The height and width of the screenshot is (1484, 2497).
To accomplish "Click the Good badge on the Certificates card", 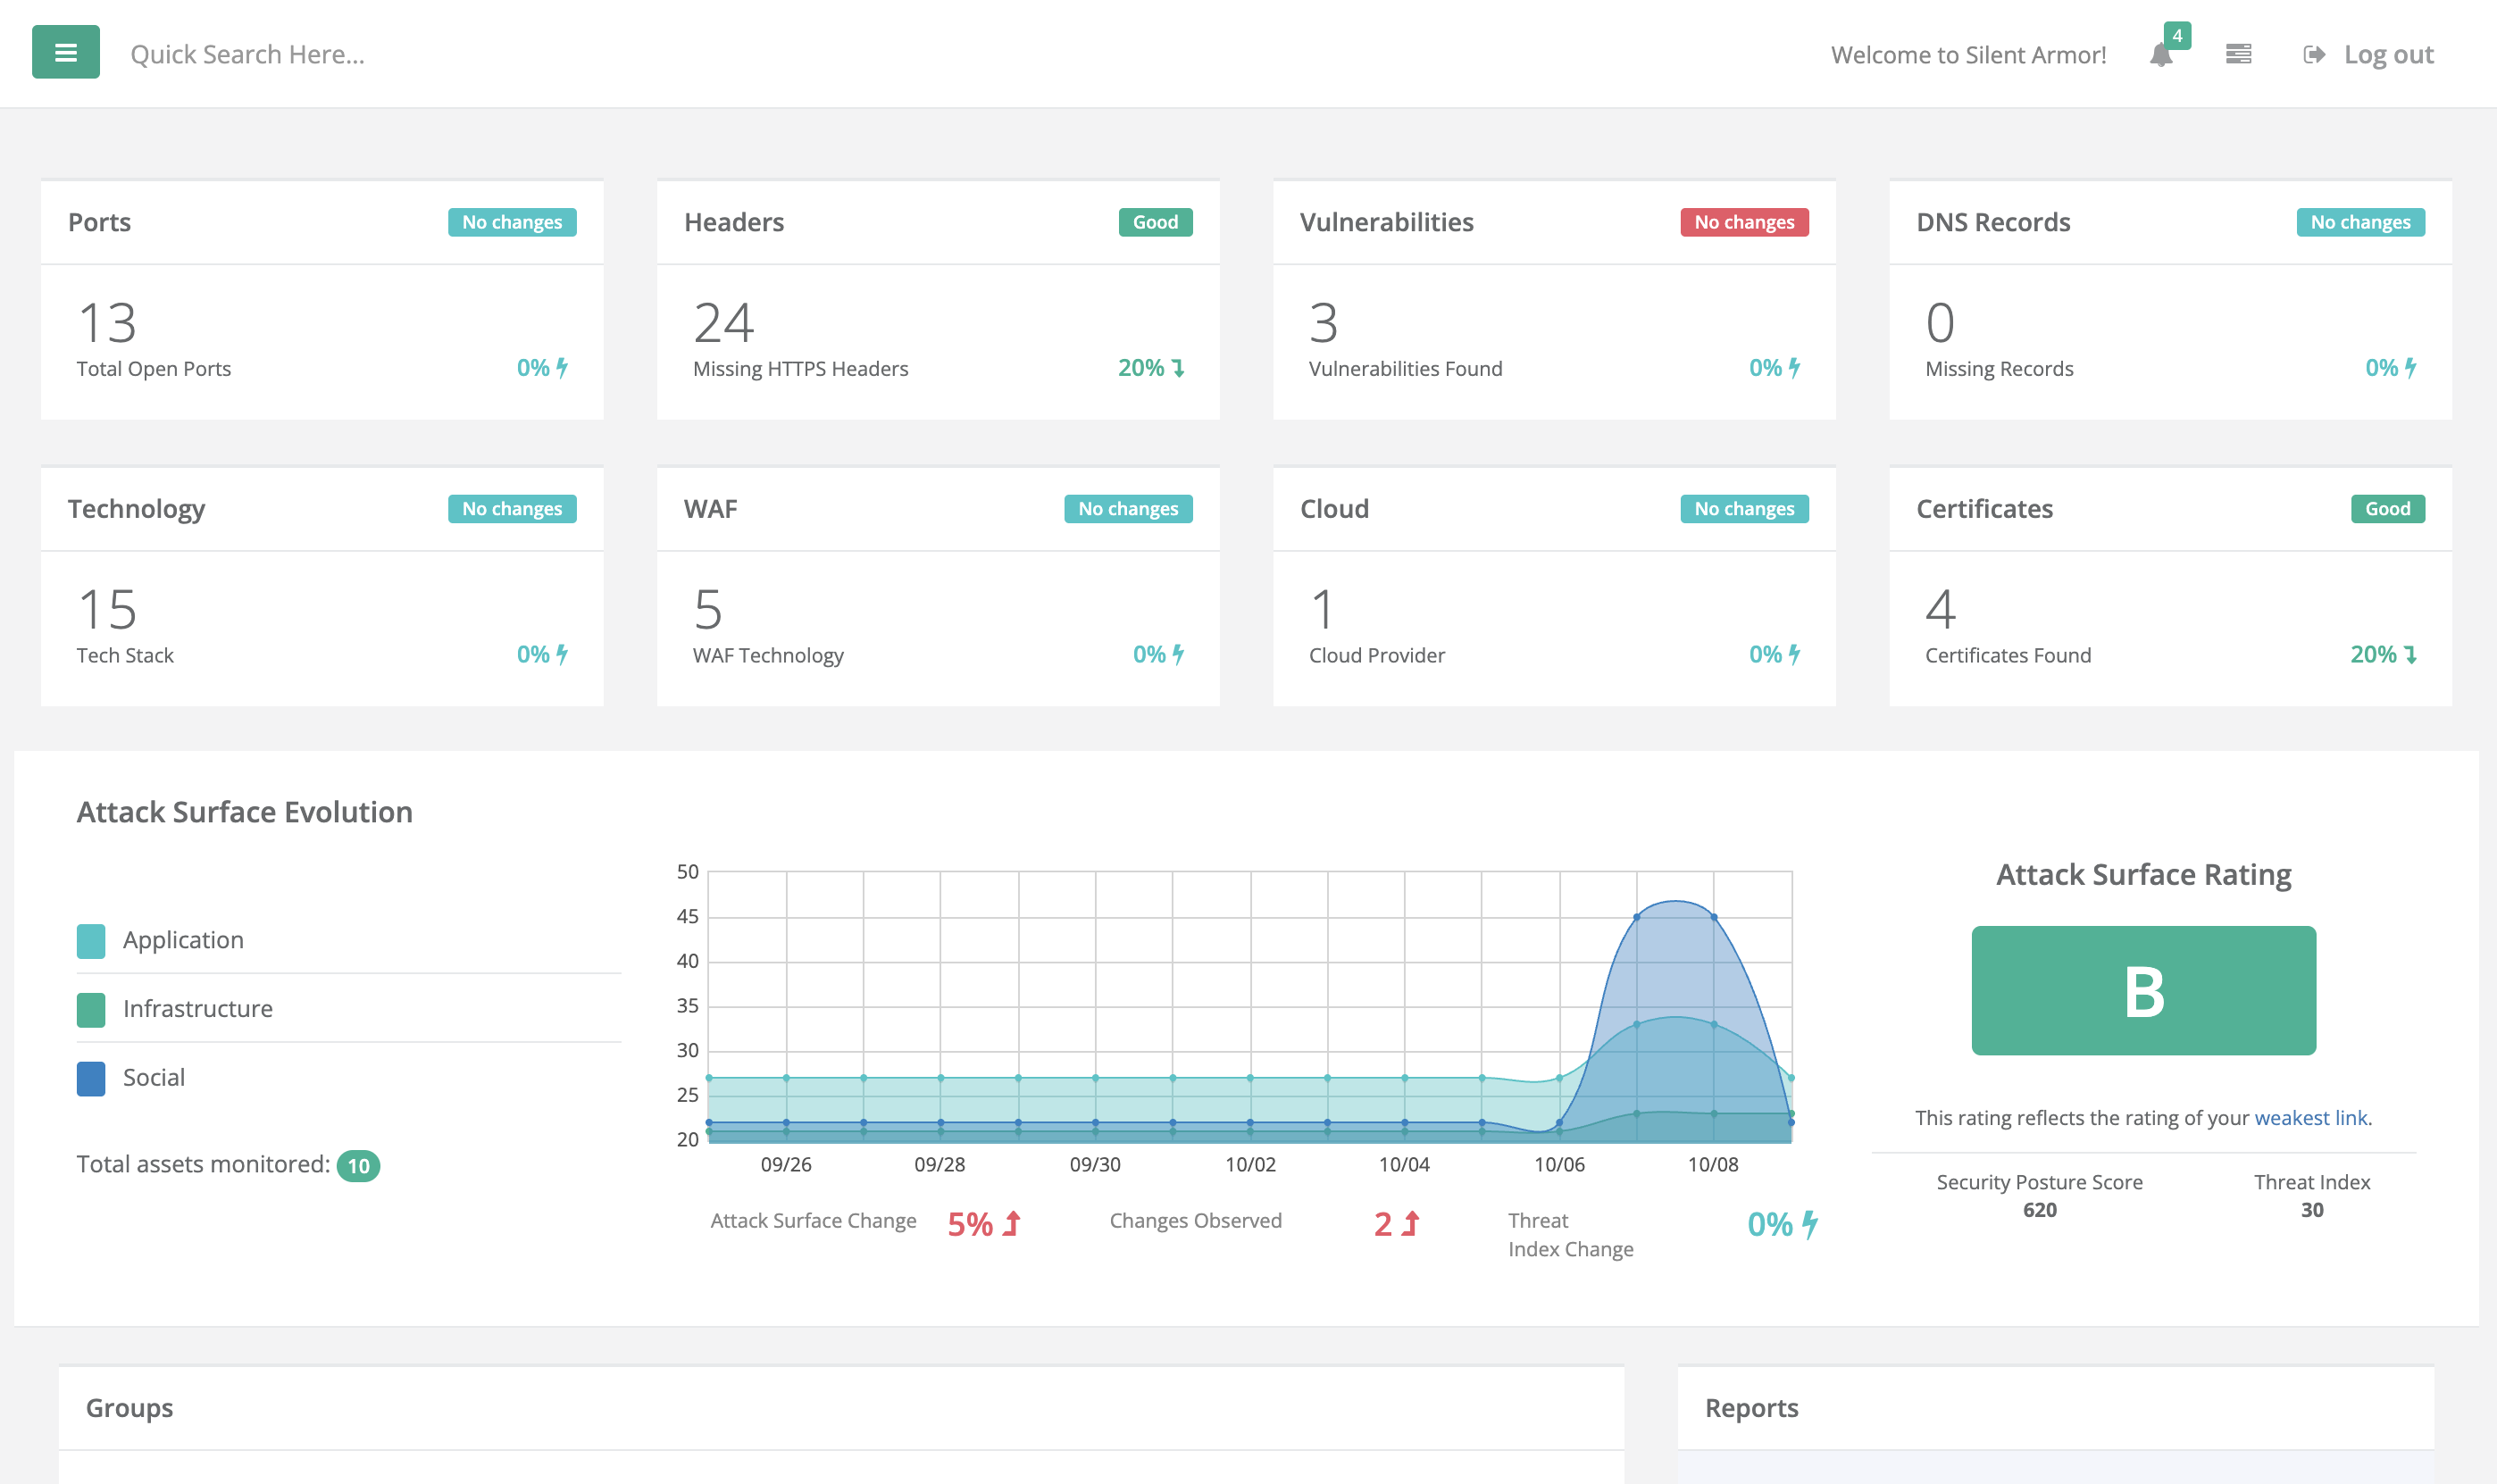I will click(x=2387, y=508).
